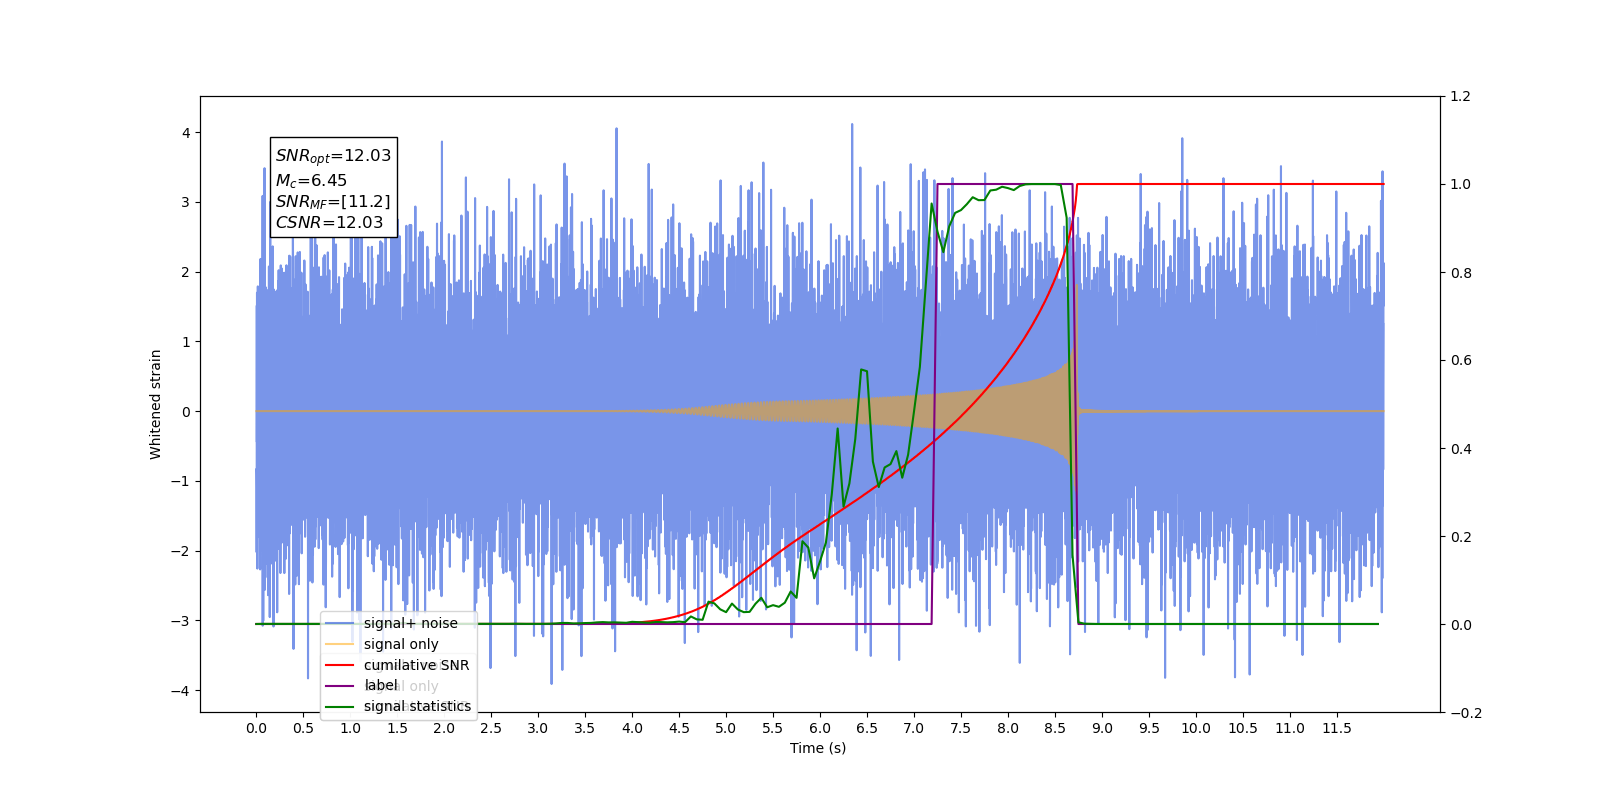The image size is (1600, 800).
Task: Click the CSNR=12.03 annotation text
Action: (329, 223)
